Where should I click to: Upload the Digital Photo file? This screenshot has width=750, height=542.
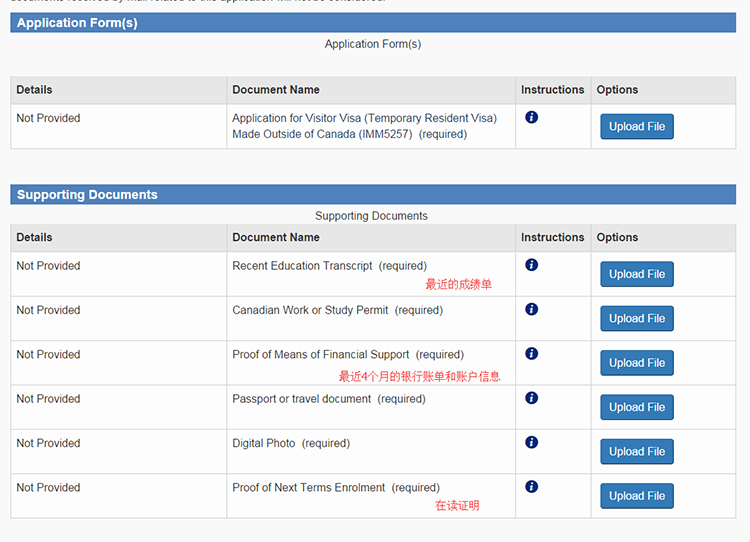click(637, 451)
